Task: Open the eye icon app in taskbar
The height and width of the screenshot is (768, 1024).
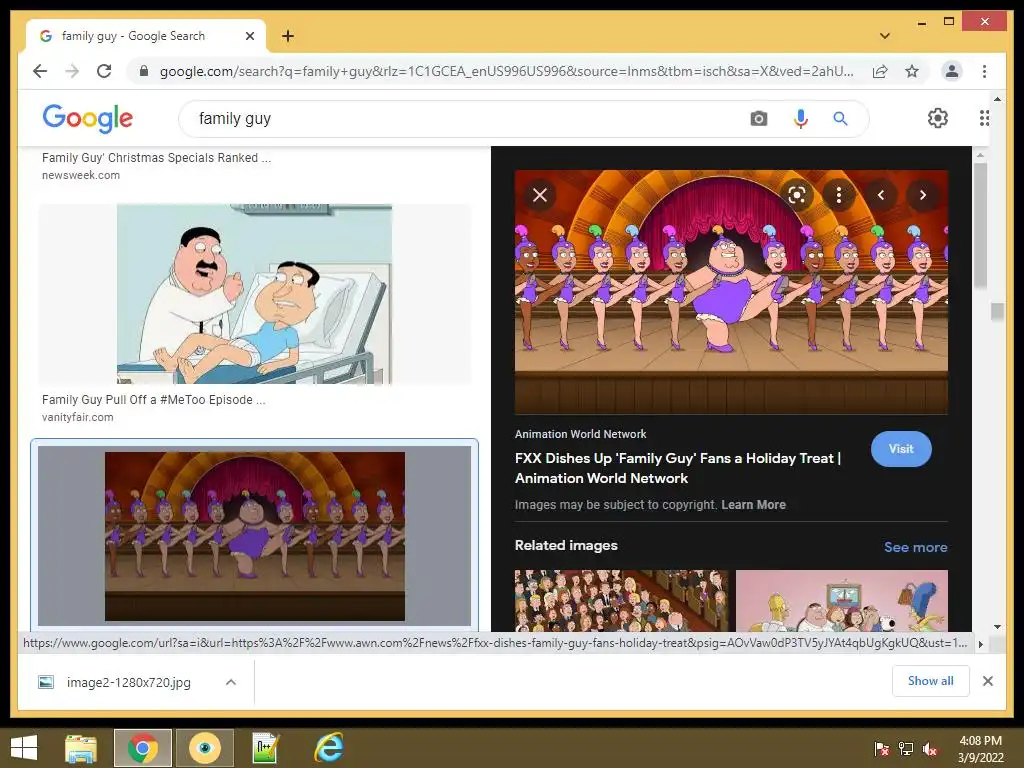Action: [x=204, y=748]
